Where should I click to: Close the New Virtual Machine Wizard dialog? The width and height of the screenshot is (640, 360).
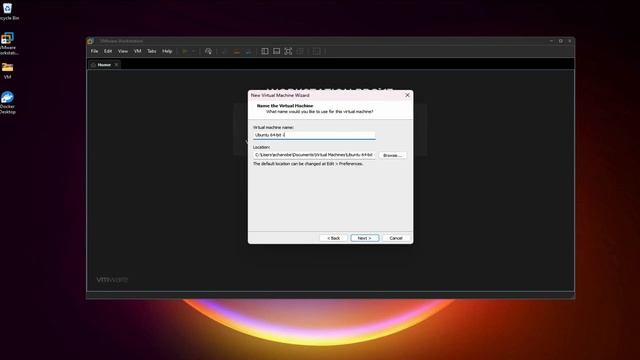point(407,95)
